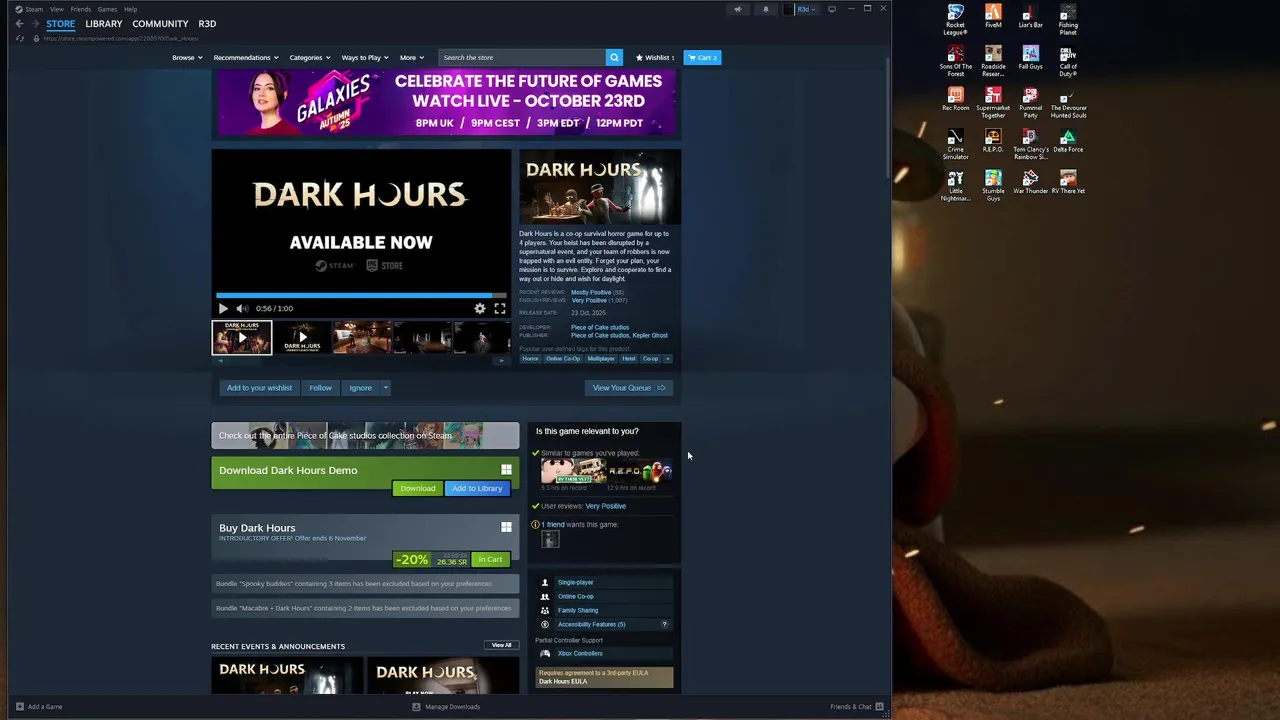Go back with the left arrow button
This screenshot has height=720, width=1280.
19,24
